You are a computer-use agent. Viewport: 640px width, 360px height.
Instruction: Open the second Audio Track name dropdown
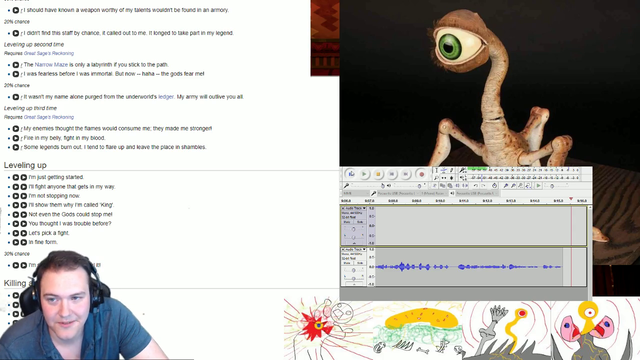(355, 249)
